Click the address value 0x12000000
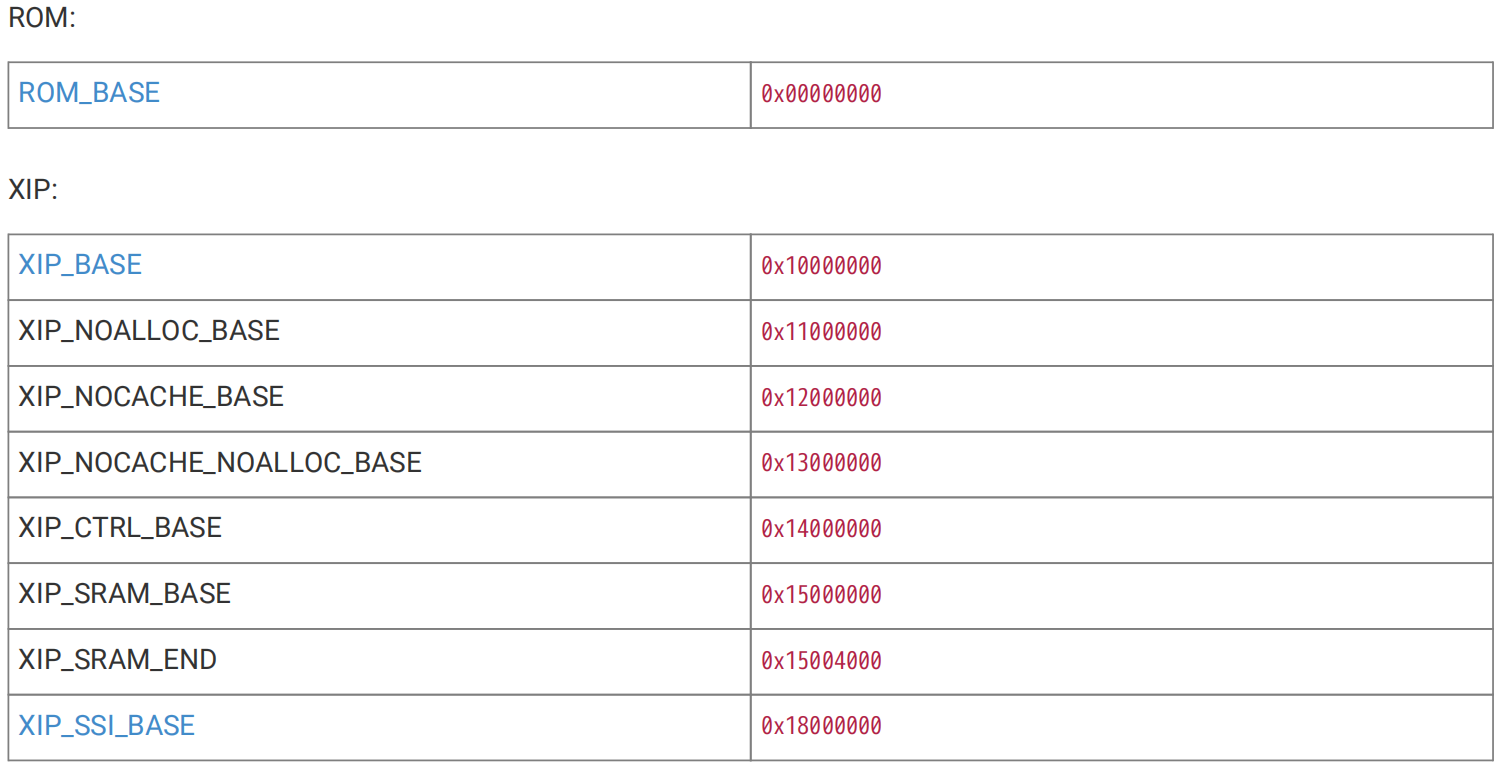This screenshot has width=1497, height=766. pyautogui.click(x=821, y=398)
